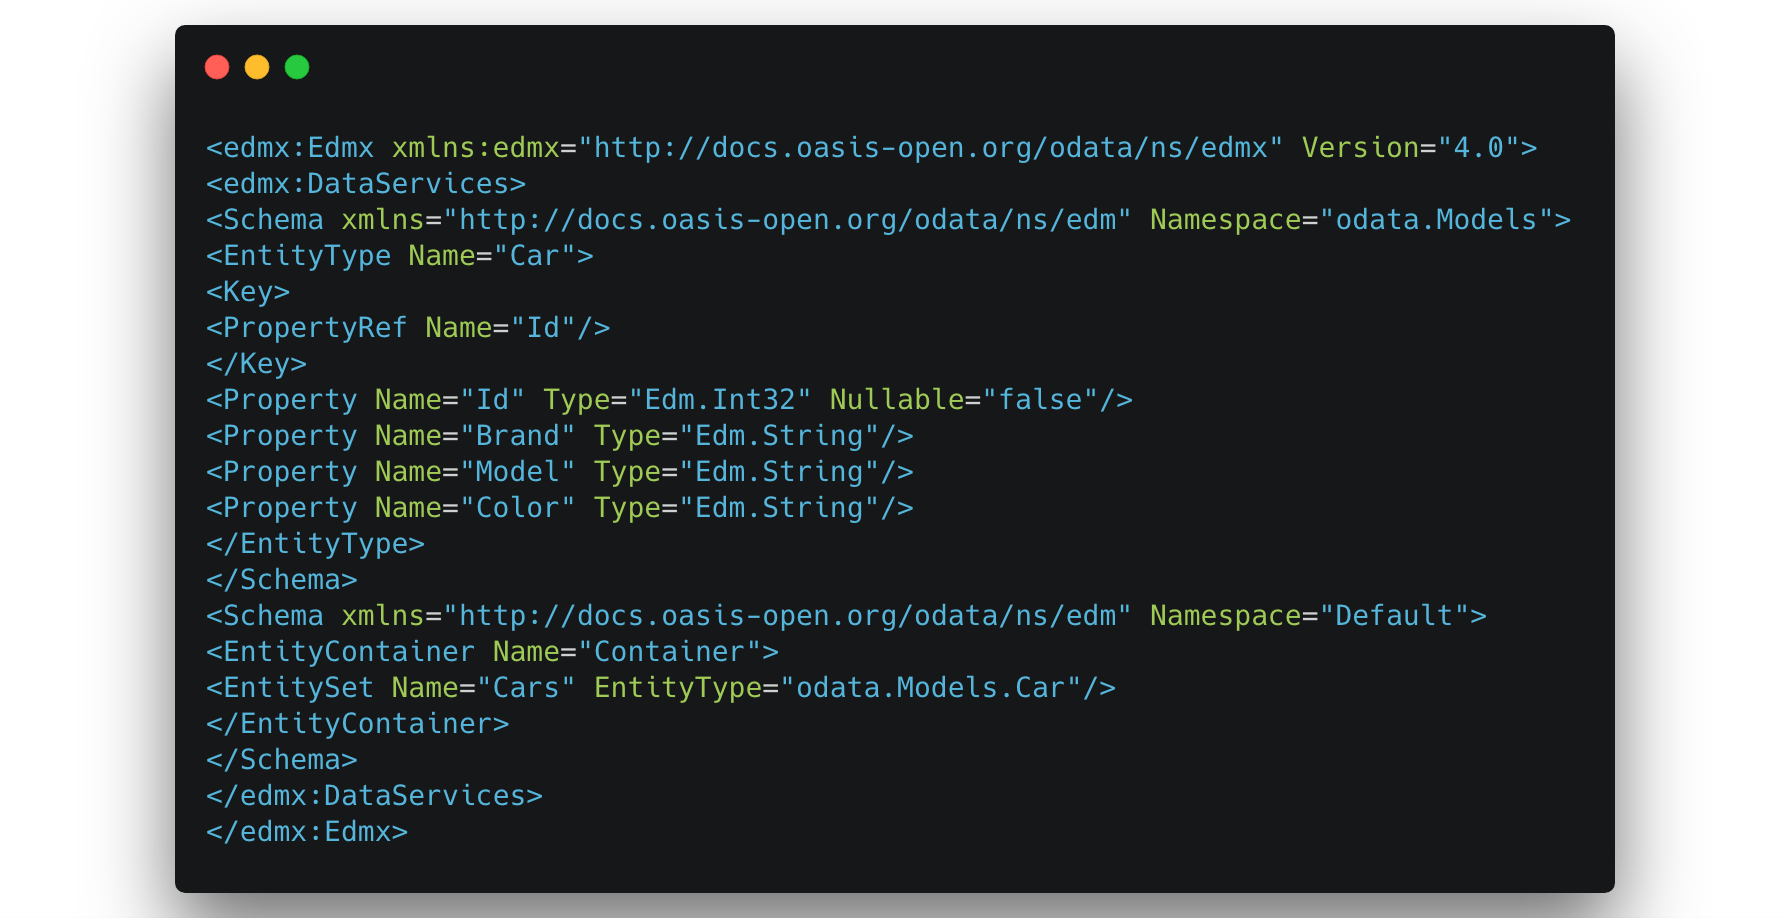Click the opening Key tag
Image resolution: width=1790 pixels, height=918 pixels.
coord(248,292)
